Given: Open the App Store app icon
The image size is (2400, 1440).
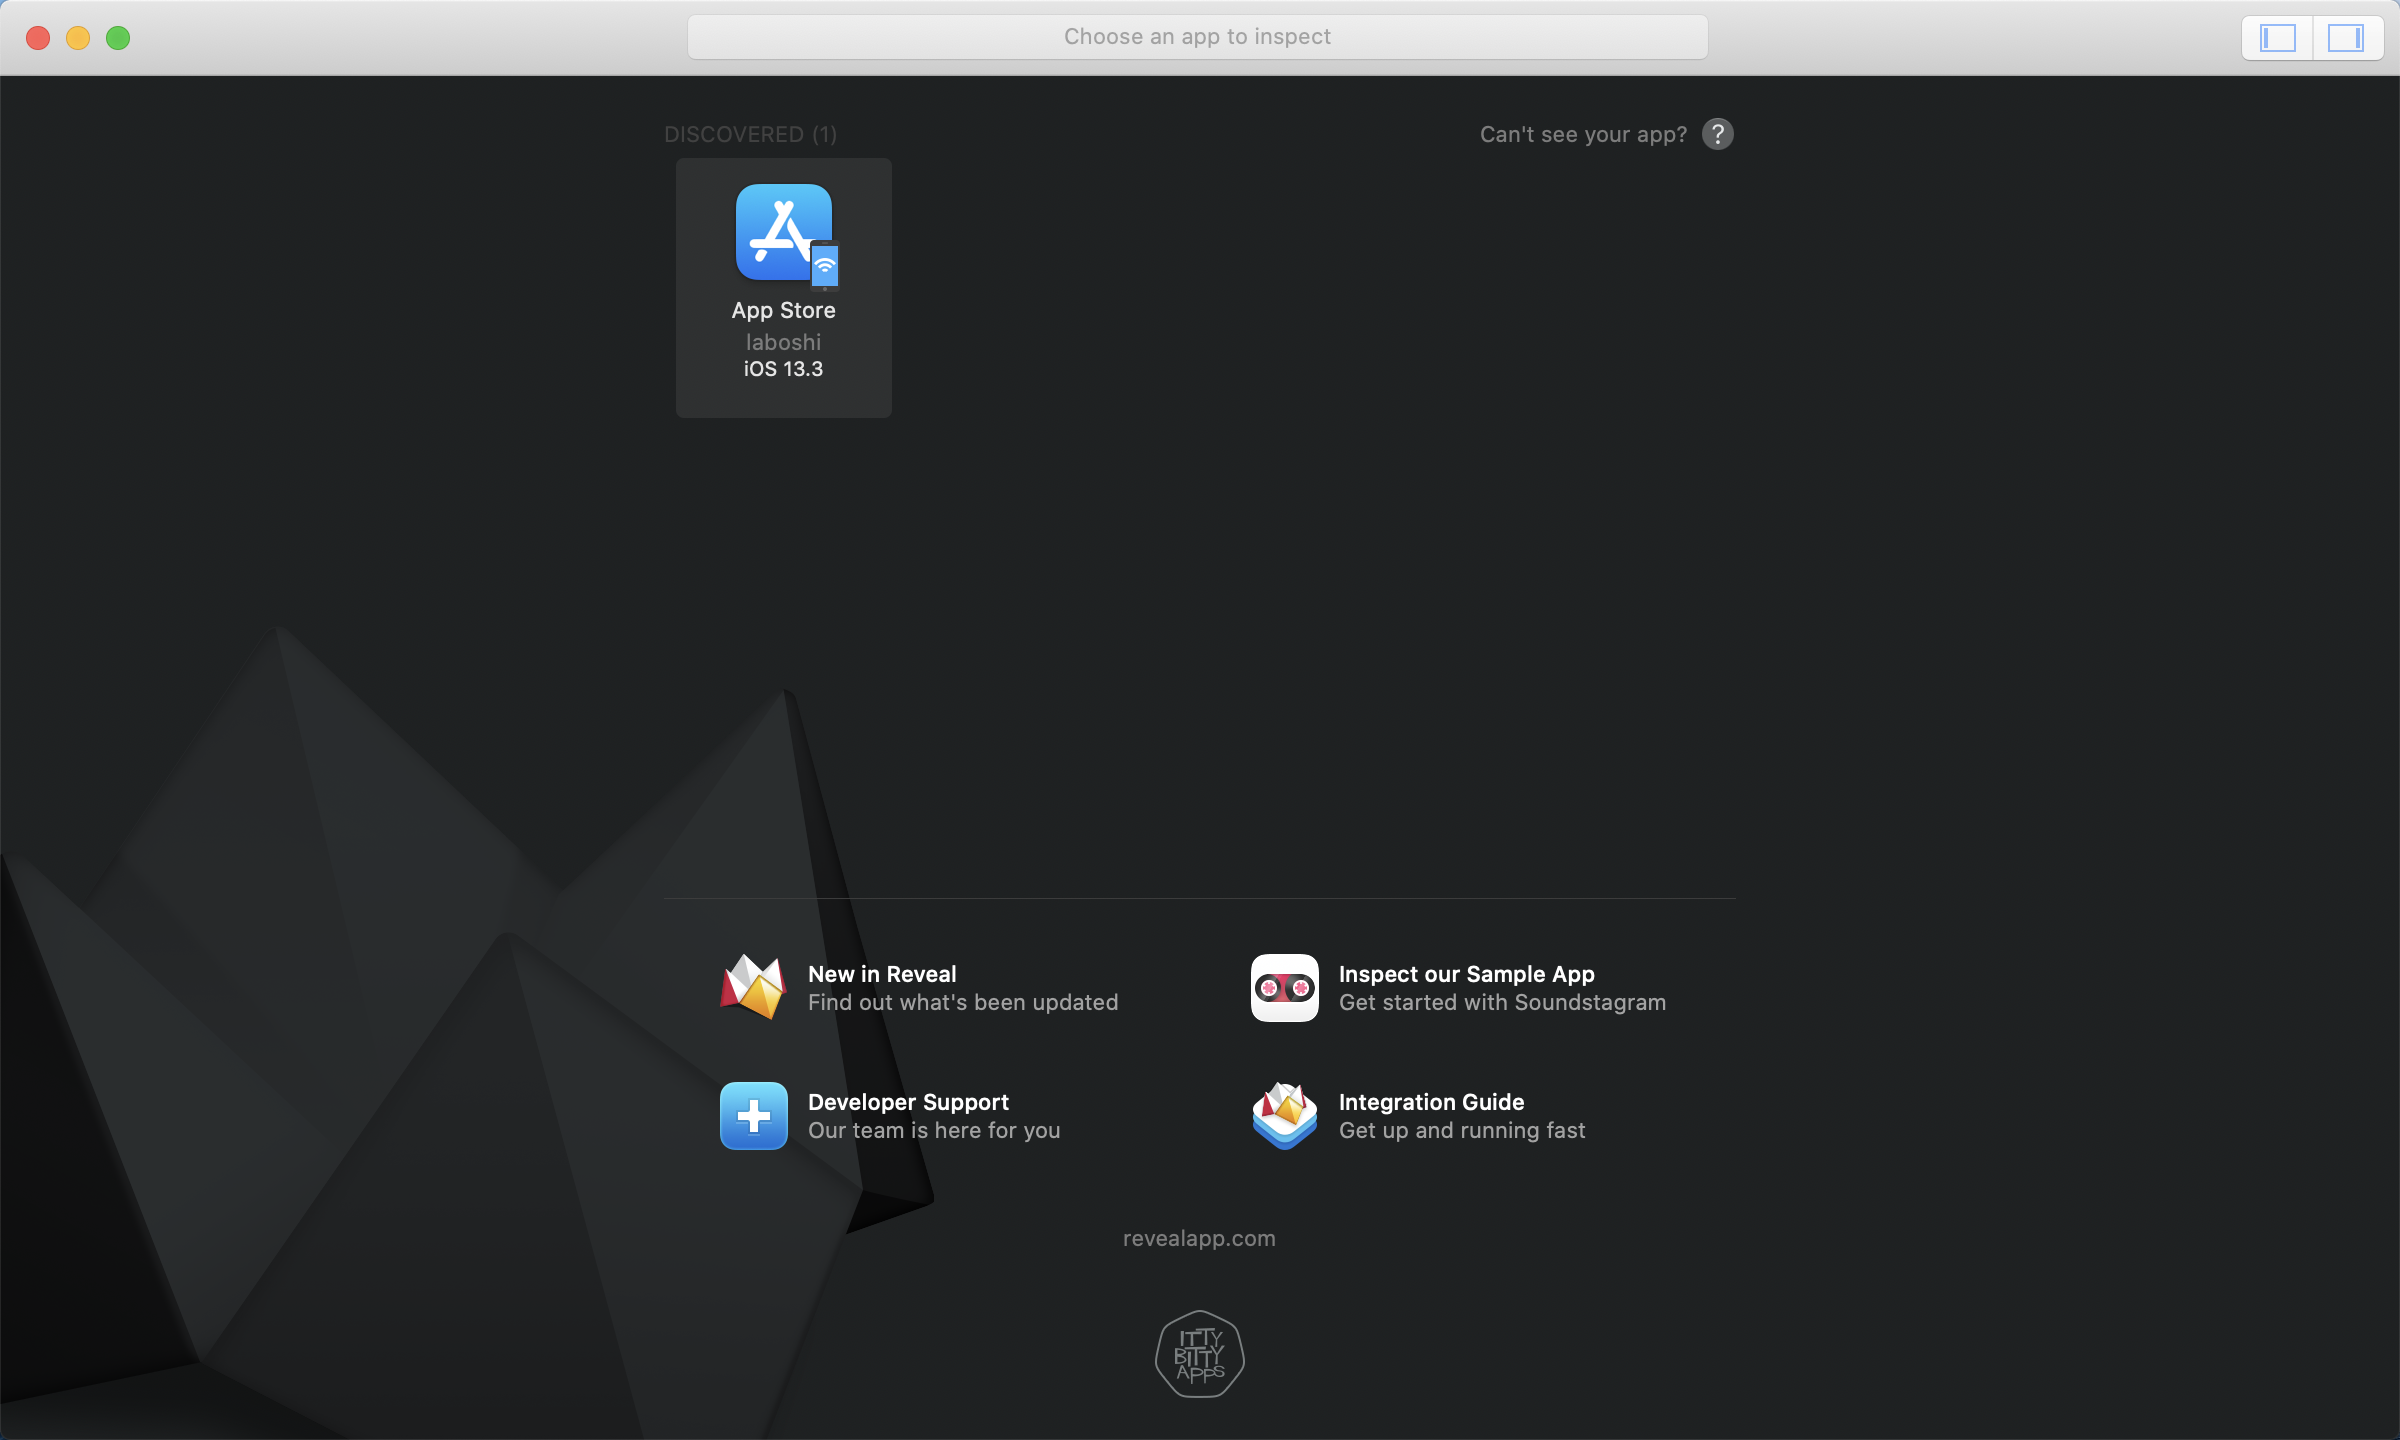Looking at the screenshot, I should pos(785,234).
